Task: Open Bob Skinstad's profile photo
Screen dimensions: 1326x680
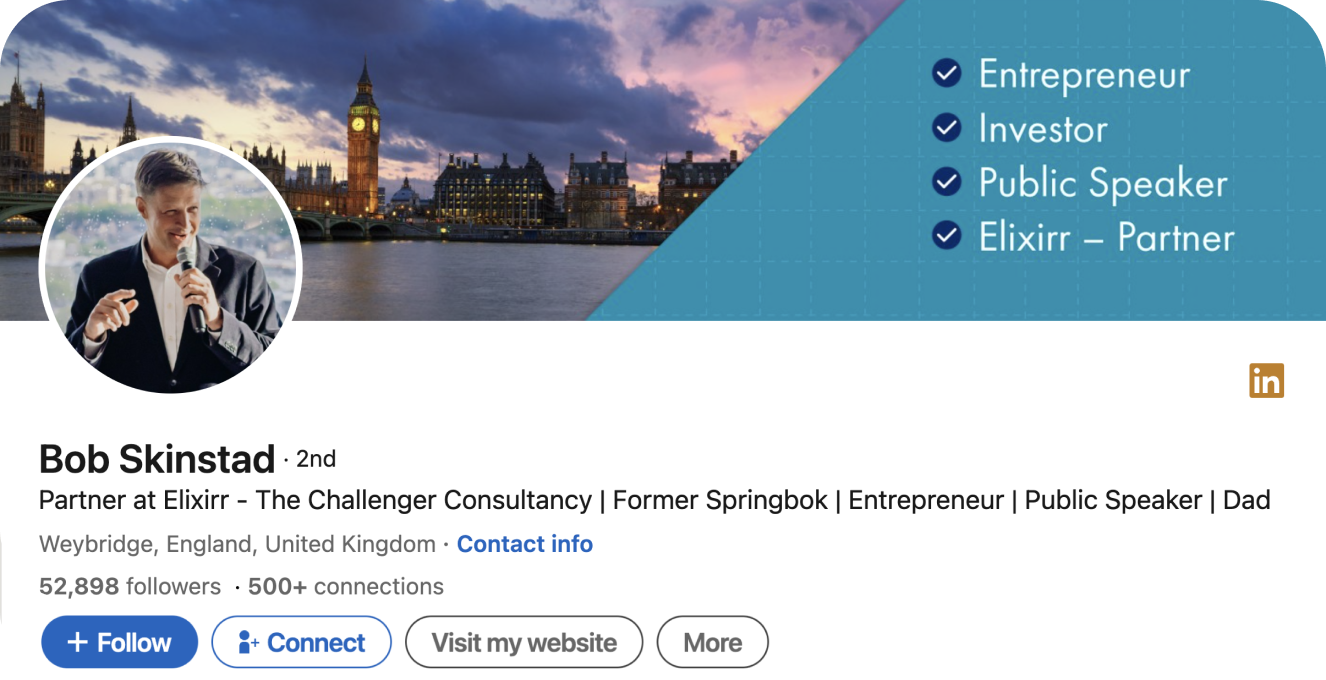Action: coord(170,265)
